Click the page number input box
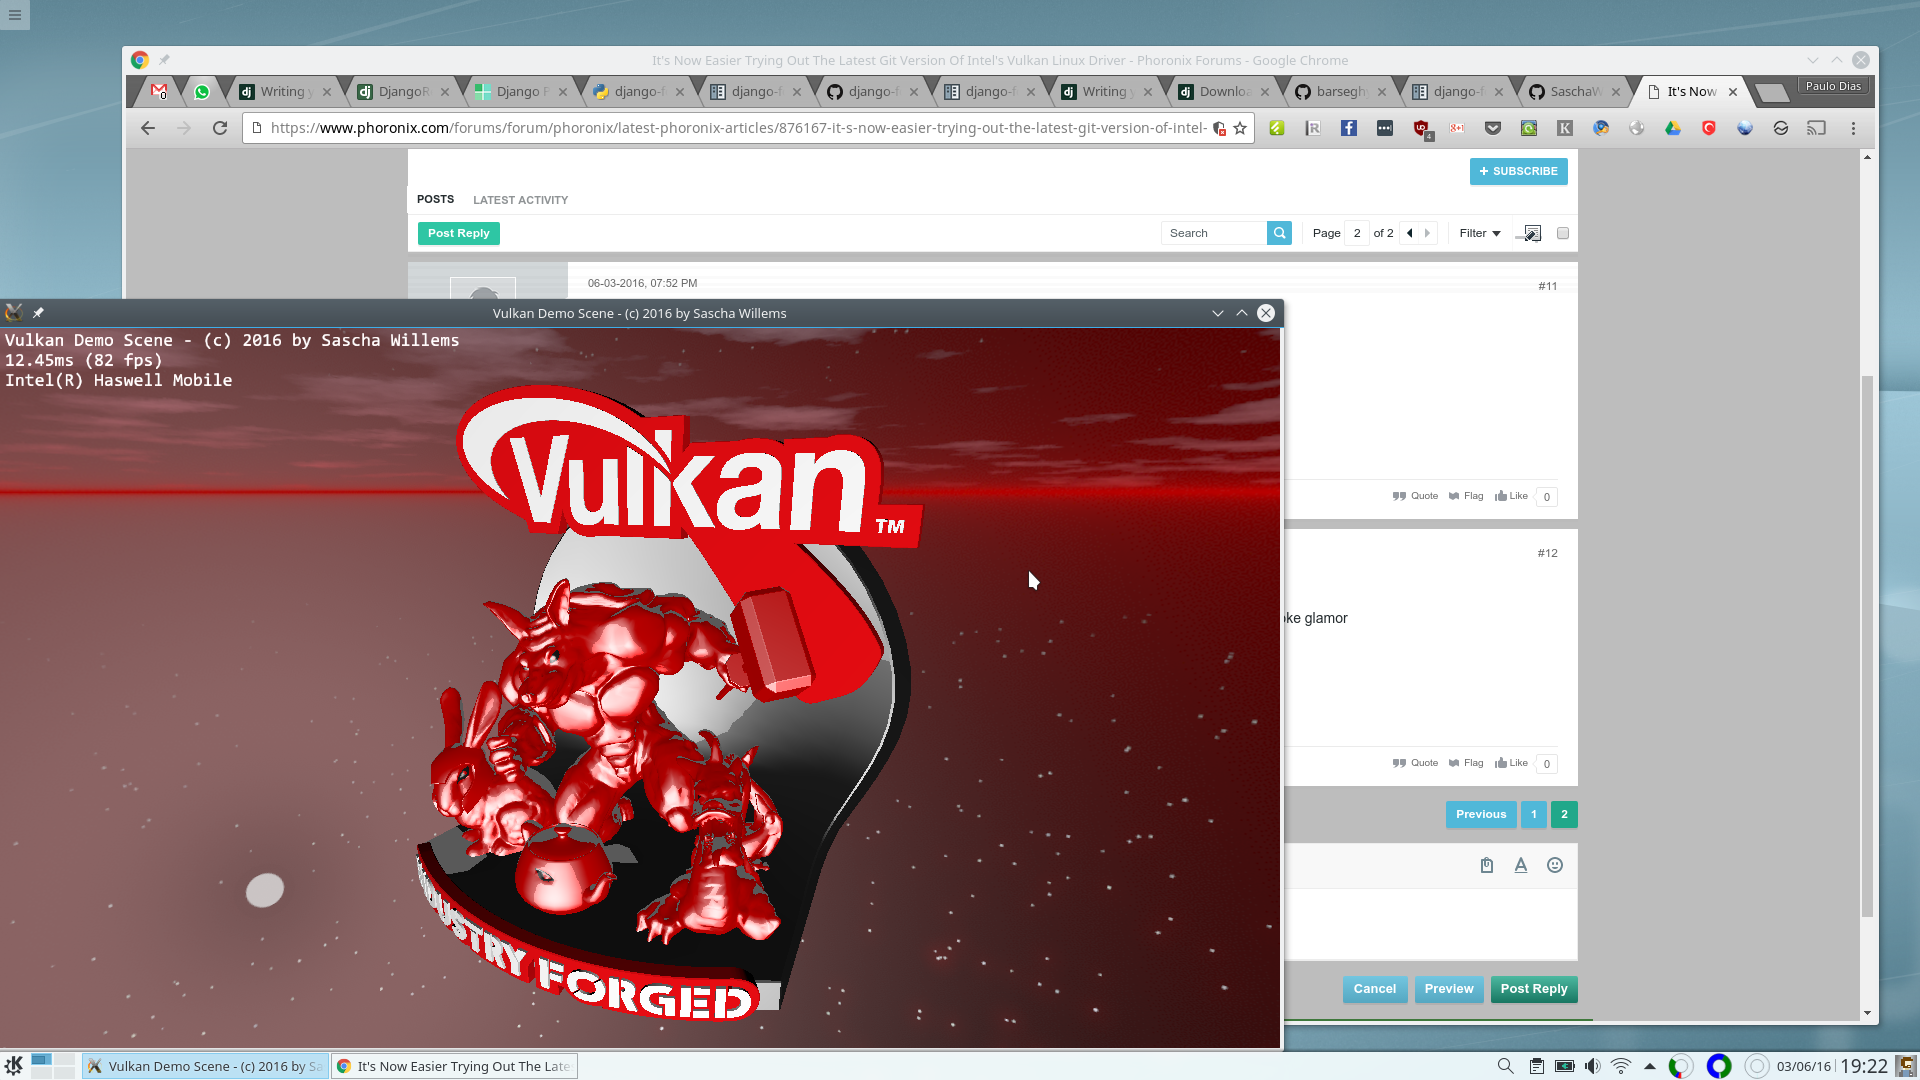1920x1080 pixels. (x=1357, y=233)
